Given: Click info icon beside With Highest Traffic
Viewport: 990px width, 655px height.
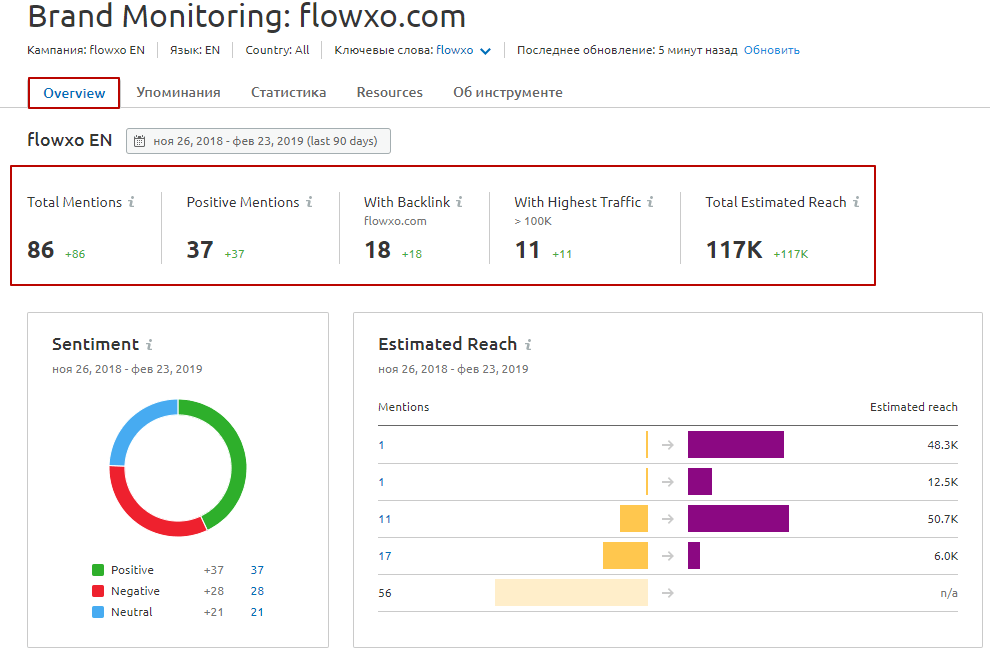Looking at the screenshot, I should pyautogui.click(x=650, y=202).
